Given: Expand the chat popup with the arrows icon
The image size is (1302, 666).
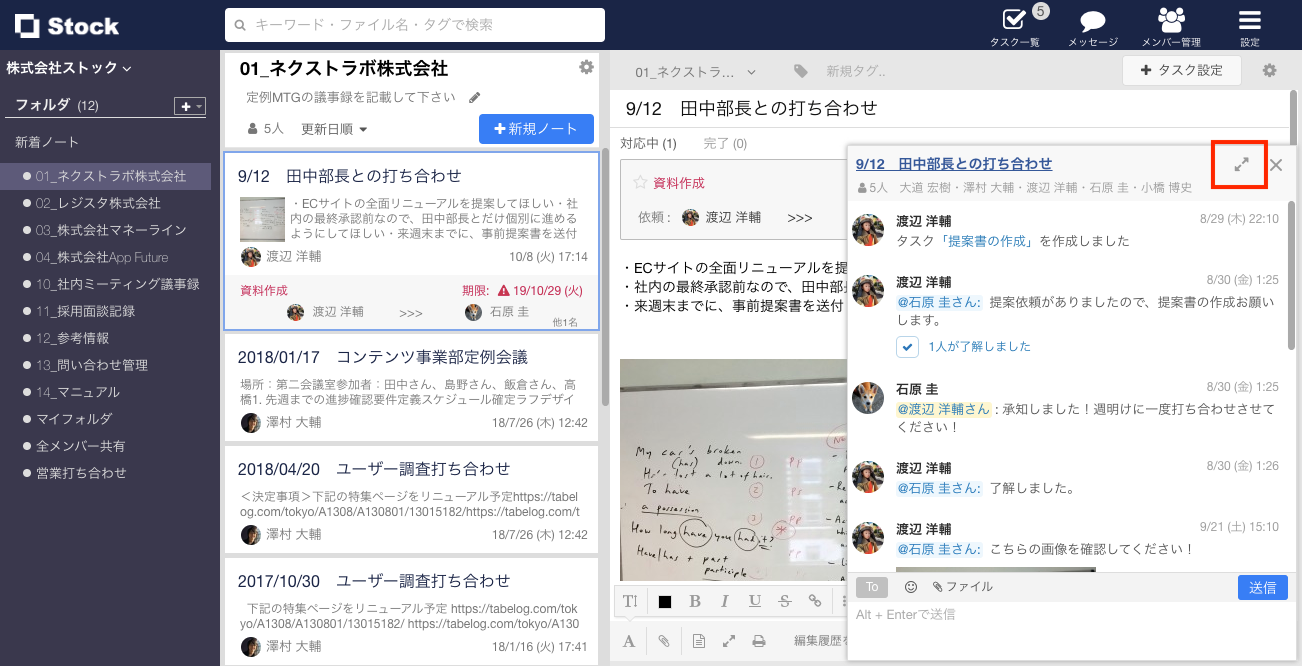Looking at the screenshot, I should [1239, 164].
